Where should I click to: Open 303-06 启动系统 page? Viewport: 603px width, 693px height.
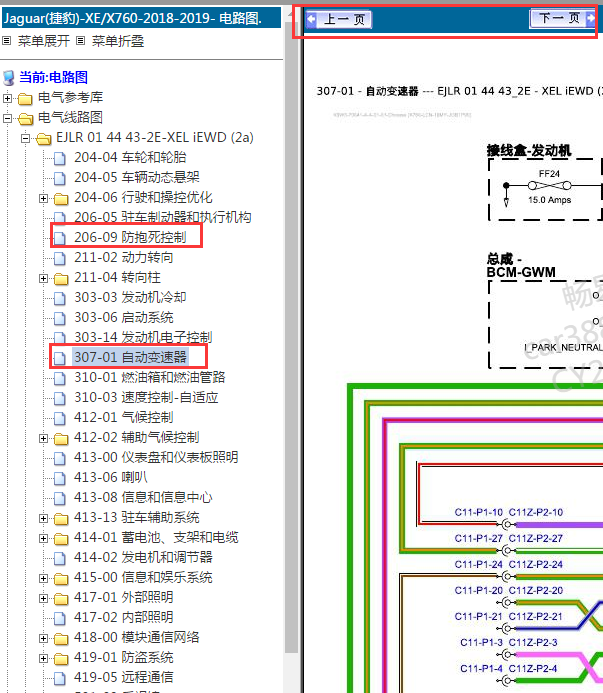123,317
